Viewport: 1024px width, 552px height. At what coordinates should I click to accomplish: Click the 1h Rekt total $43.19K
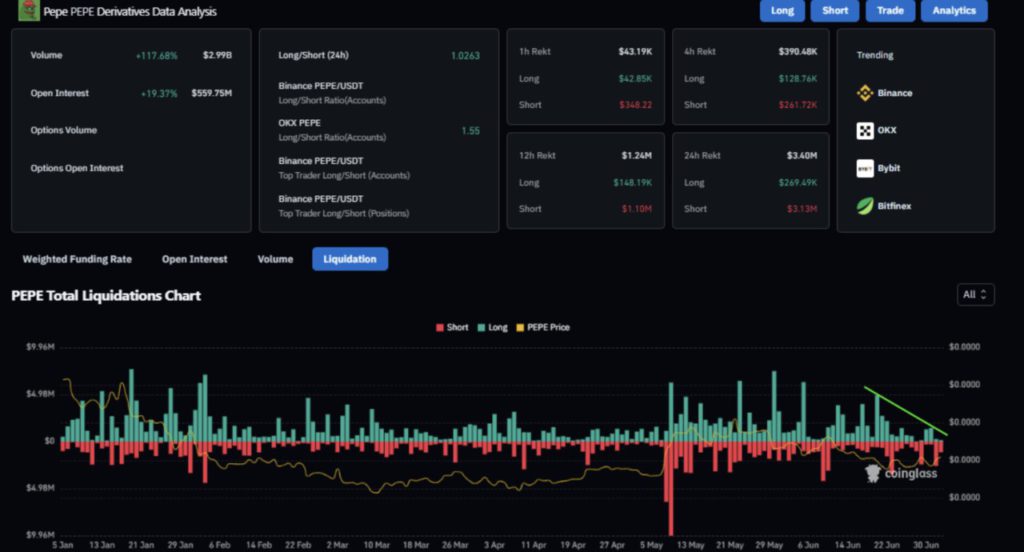(635, 52)
